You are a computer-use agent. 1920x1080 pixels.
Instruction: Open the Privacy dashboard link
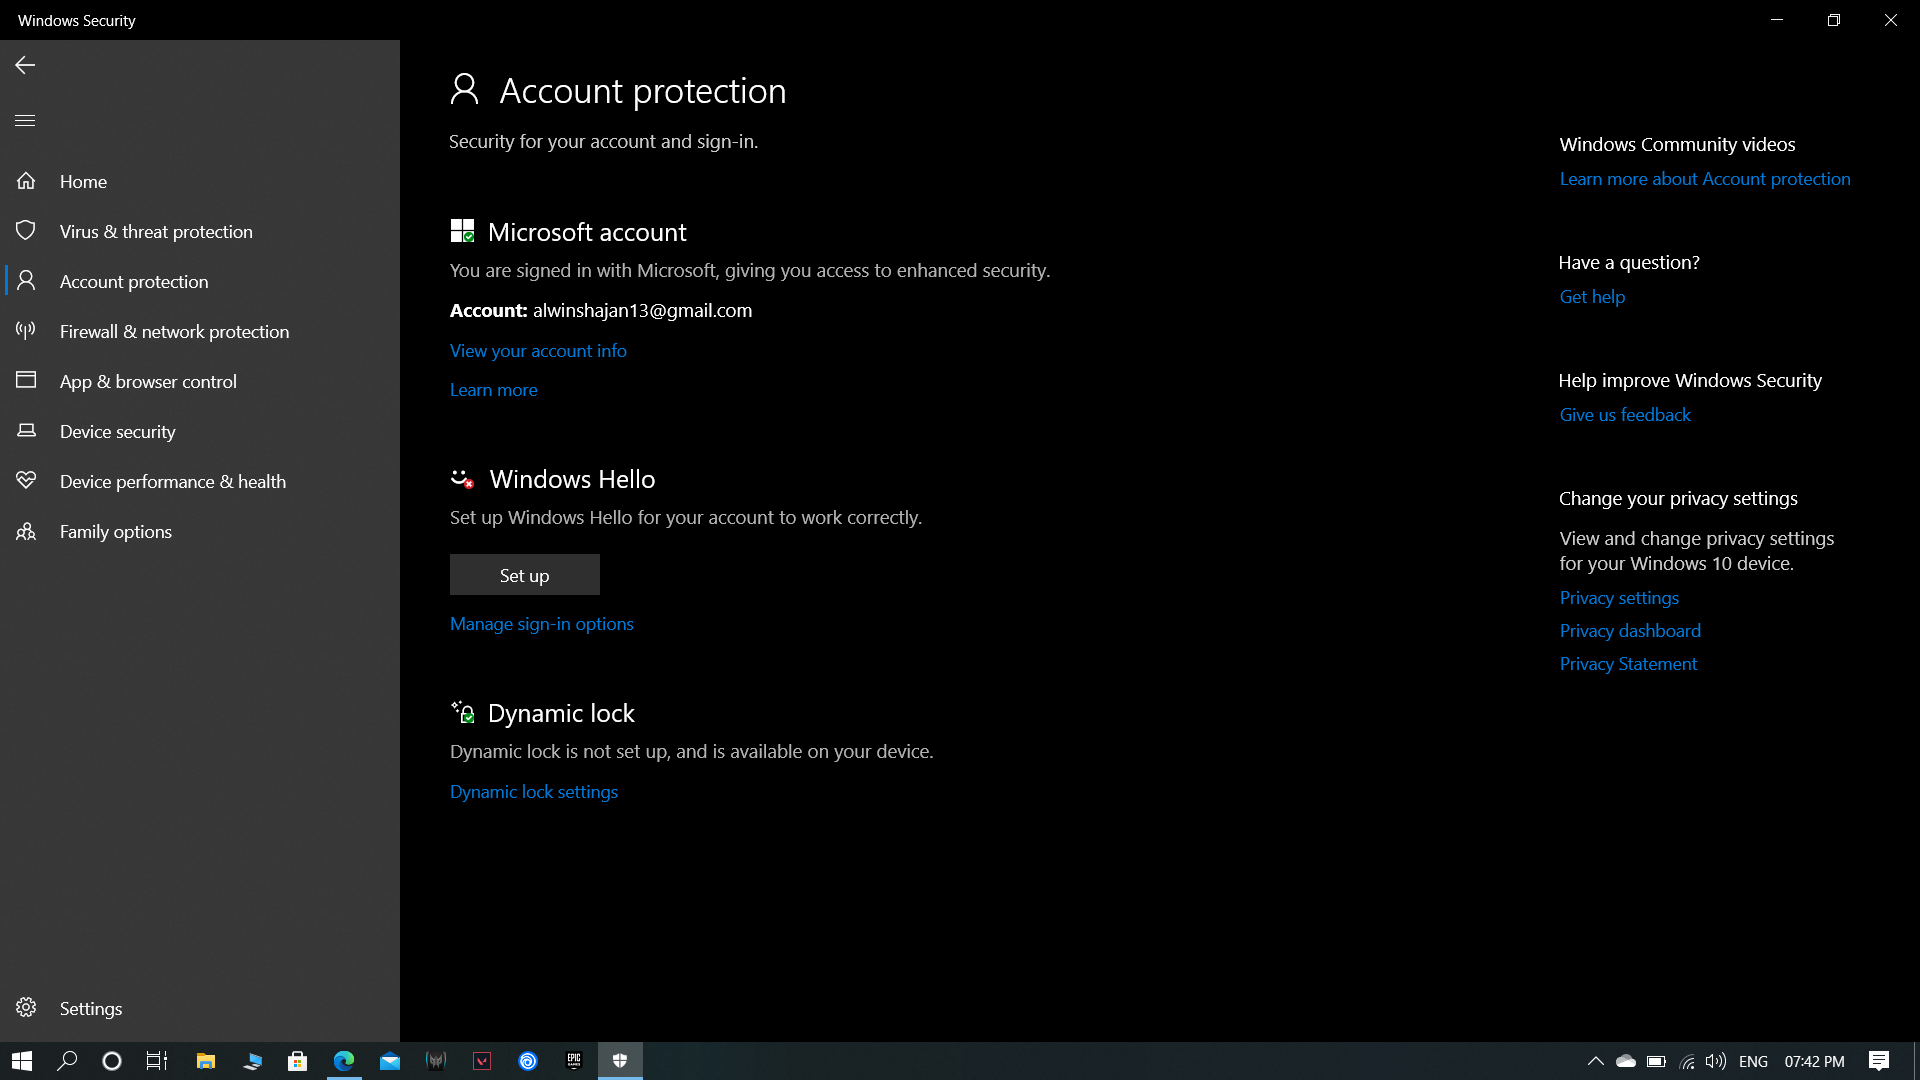[x=1630, y=631]
